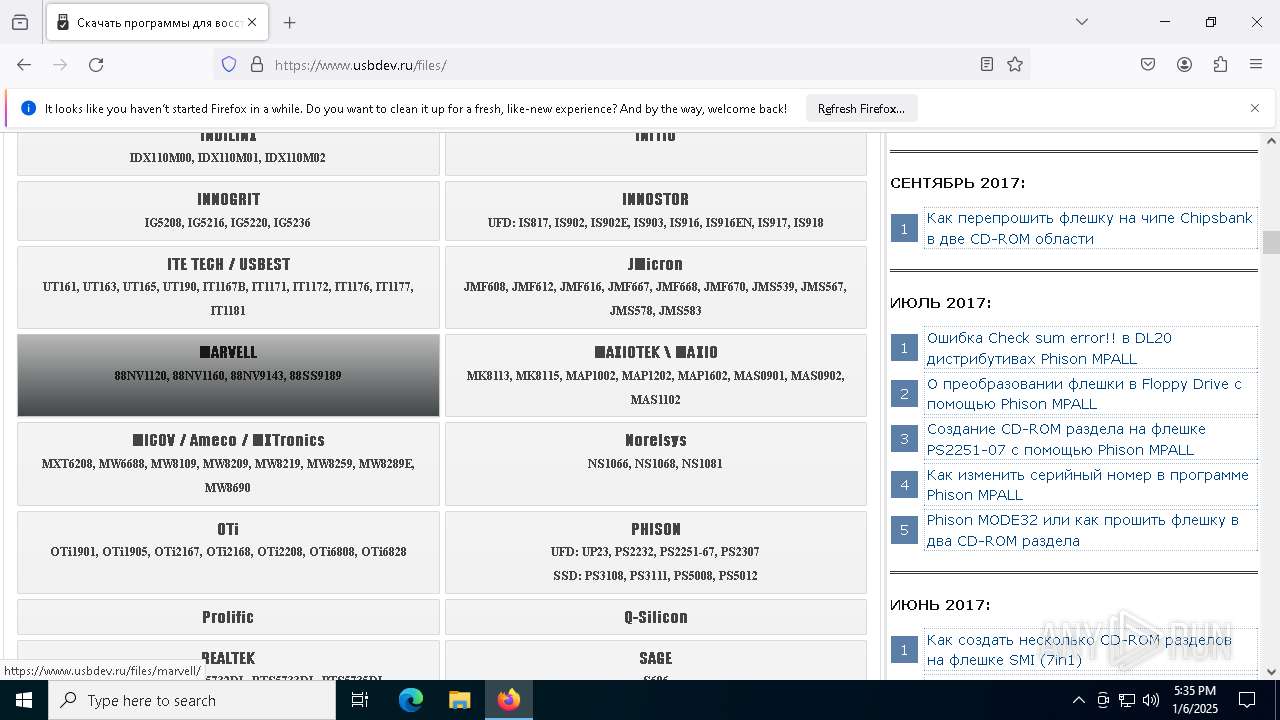The image size is (1280, 720).
Task: Open network status tray icon
Action: pyautogui.click(x=1126, y=700)
